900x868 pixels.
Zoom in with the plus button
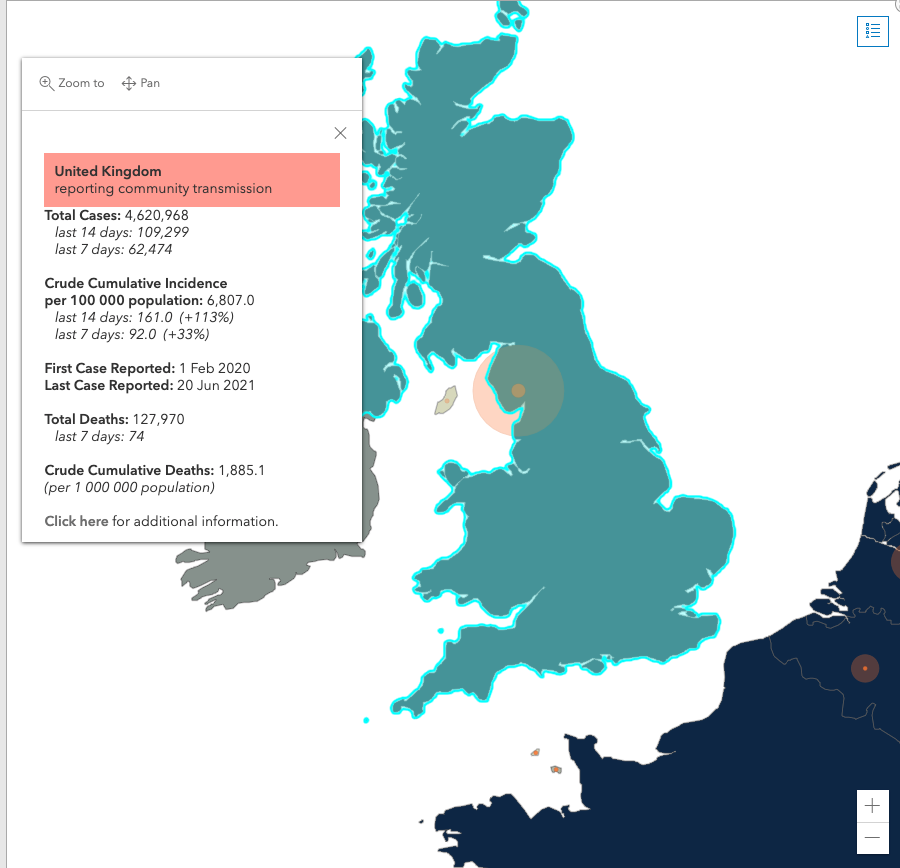click(872, 805)
